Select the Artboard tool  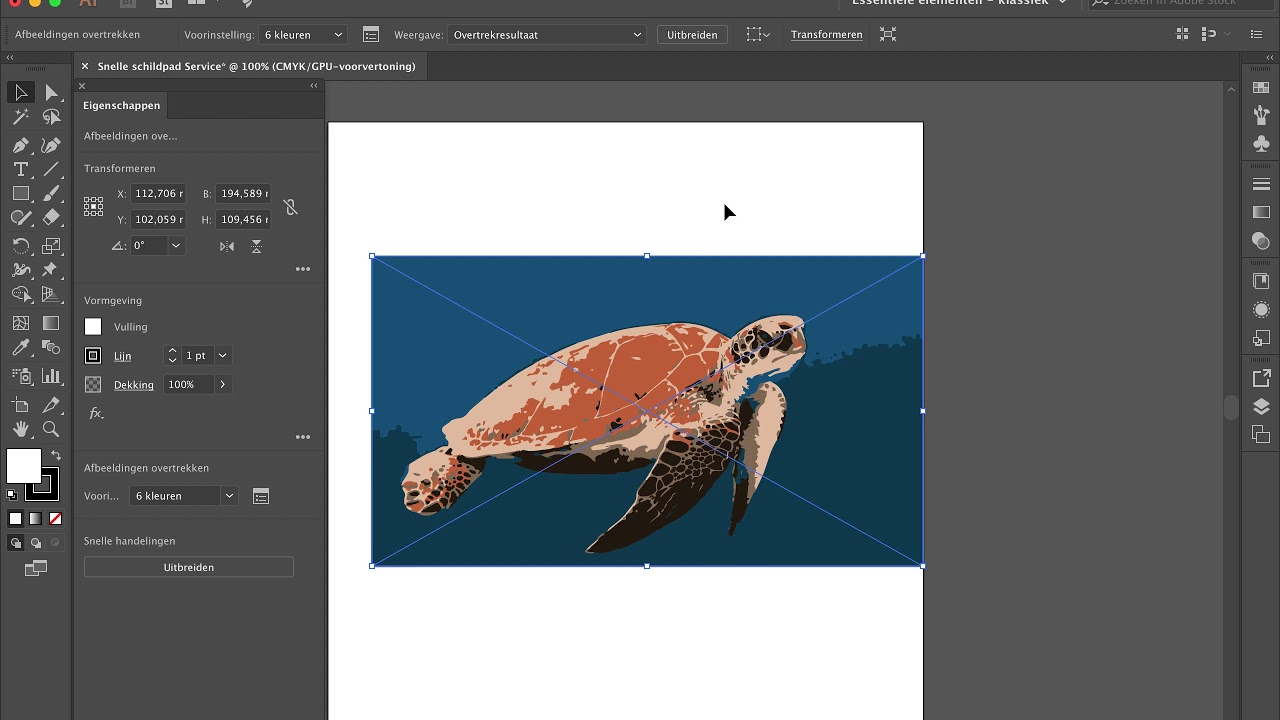coord(21,405)
